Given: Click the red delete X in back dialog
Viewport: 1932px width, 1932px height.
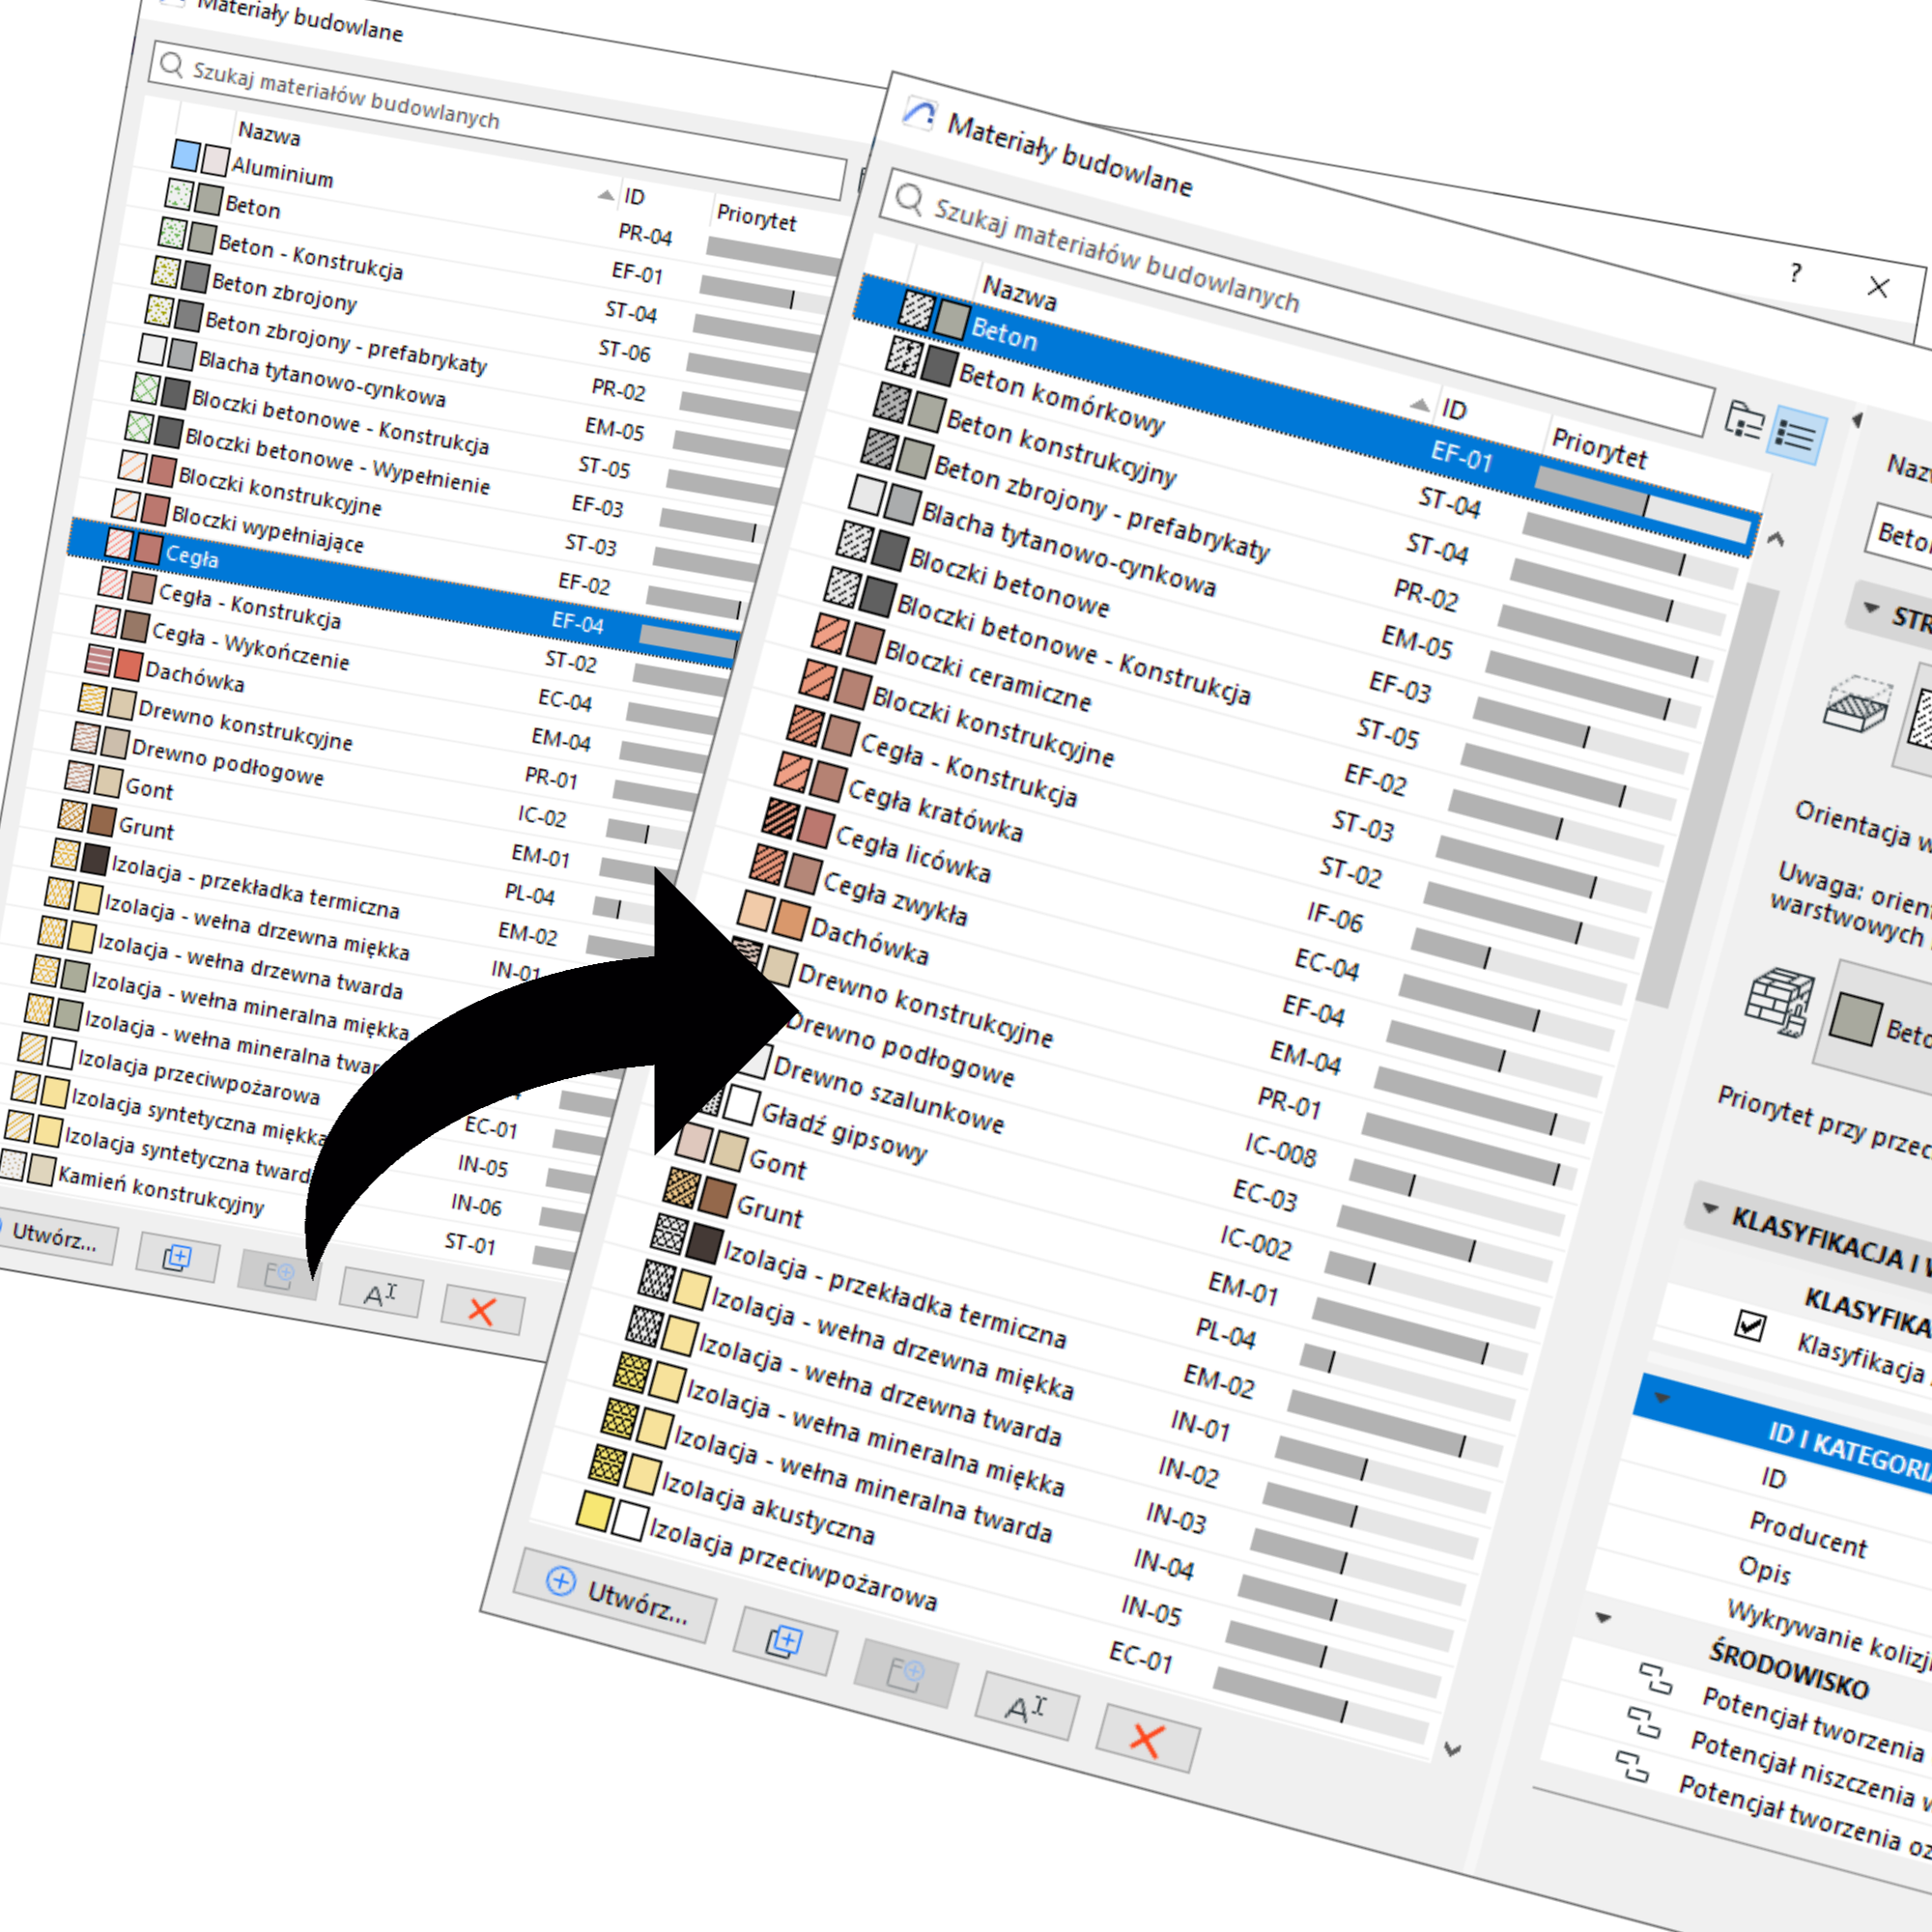Looking at the screenshot, I should [x=482, y=1310].
